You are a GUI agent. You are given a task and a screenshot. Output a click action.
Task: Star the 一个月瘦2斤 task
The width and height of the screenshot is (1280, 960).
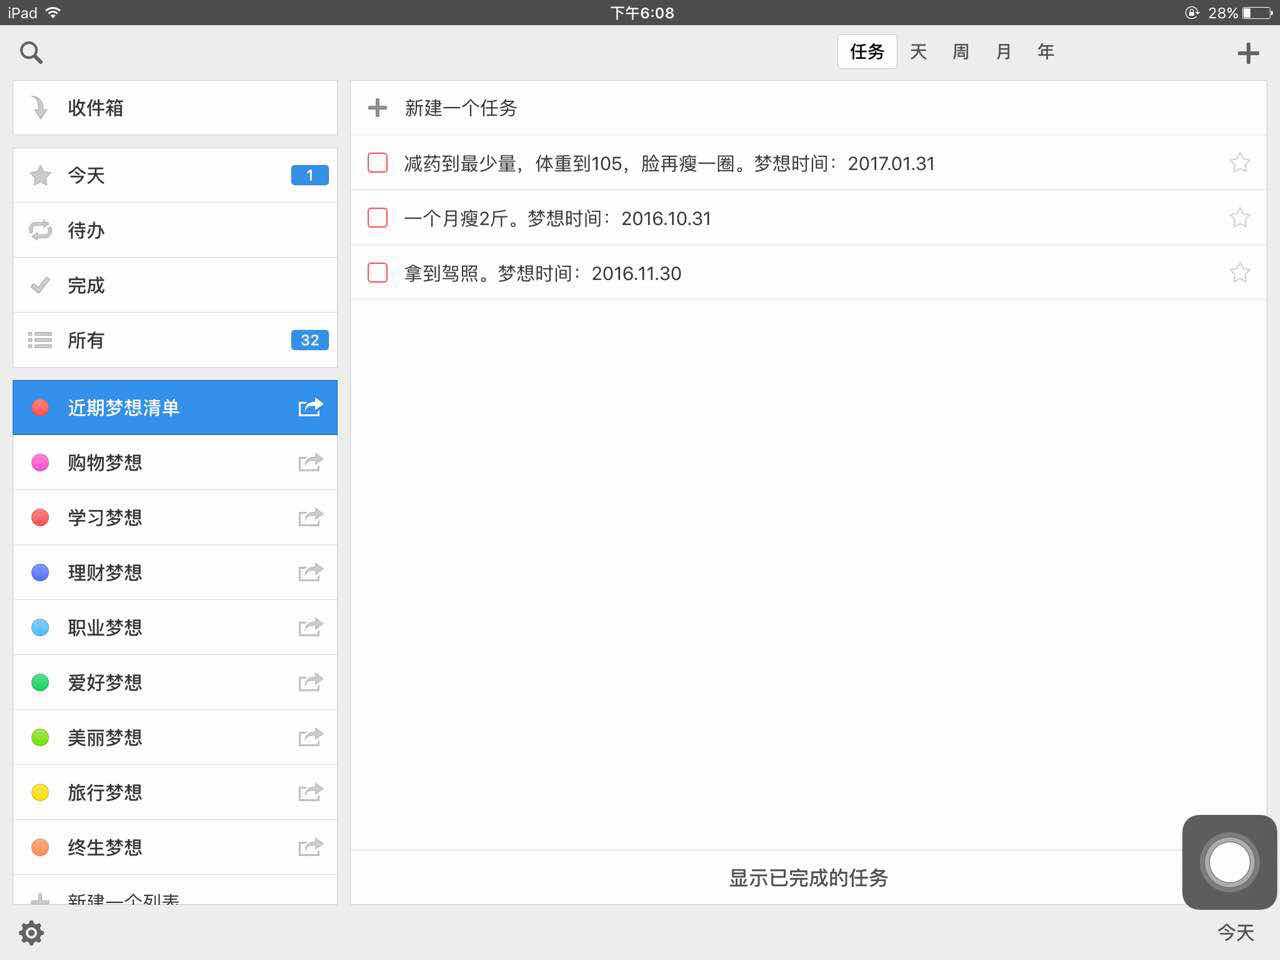pyautogui.click(x=1239, y=218)
